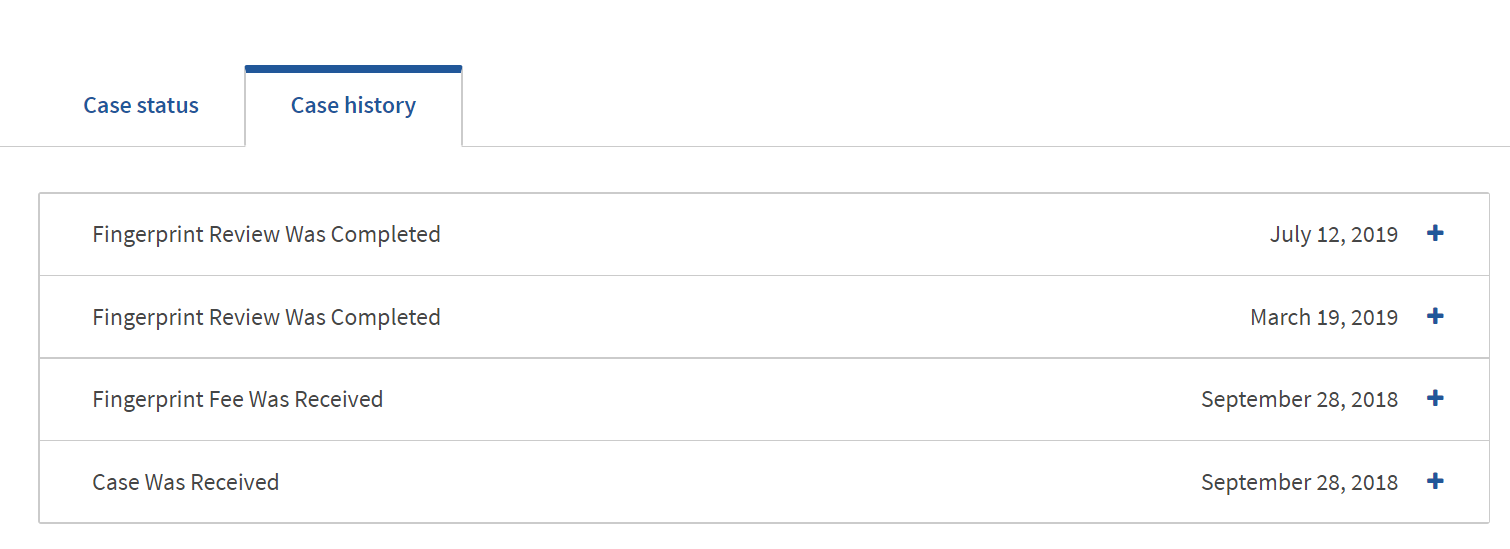Open the second Fingerprint Review Was Completed title

pyautogui.click(x=266, y=317)
